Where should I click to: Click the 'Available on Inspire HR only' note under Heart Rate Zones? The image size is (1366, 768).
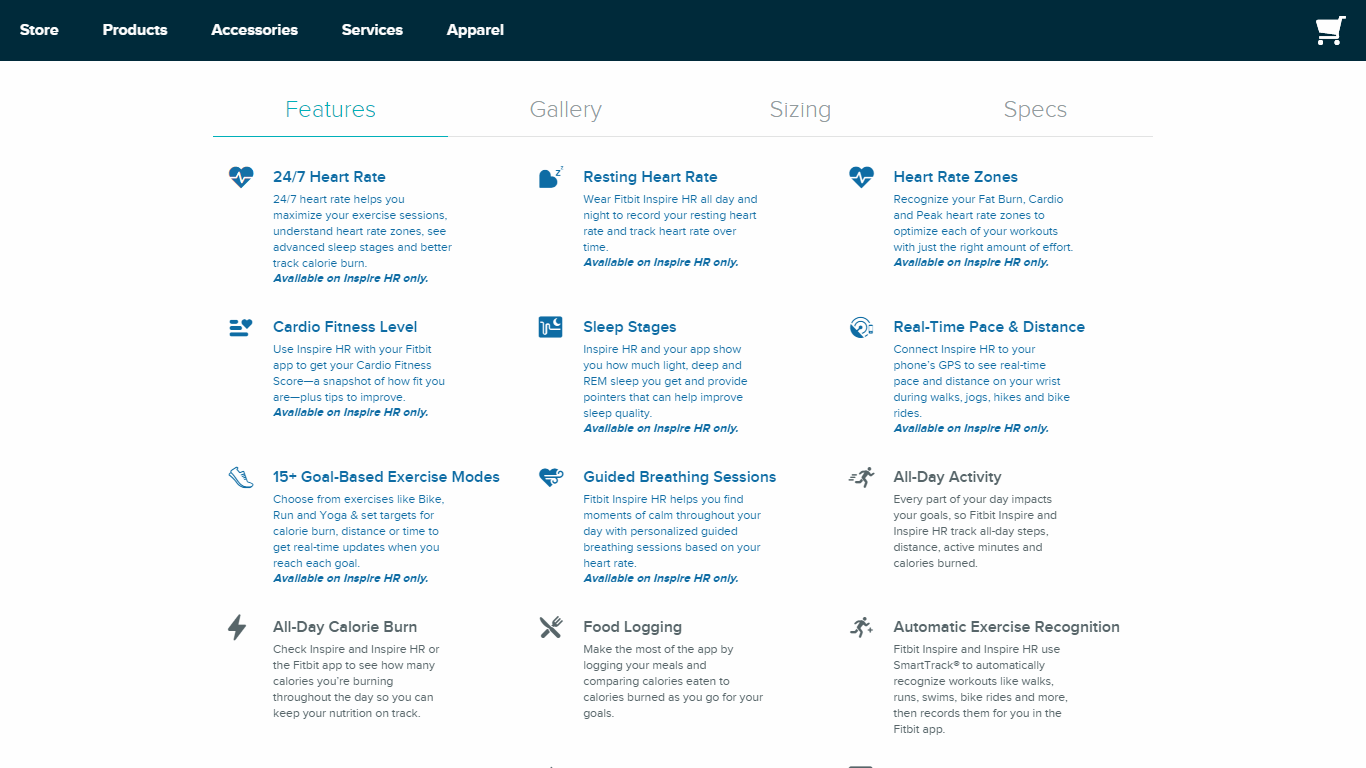click(x=971, y=262)
